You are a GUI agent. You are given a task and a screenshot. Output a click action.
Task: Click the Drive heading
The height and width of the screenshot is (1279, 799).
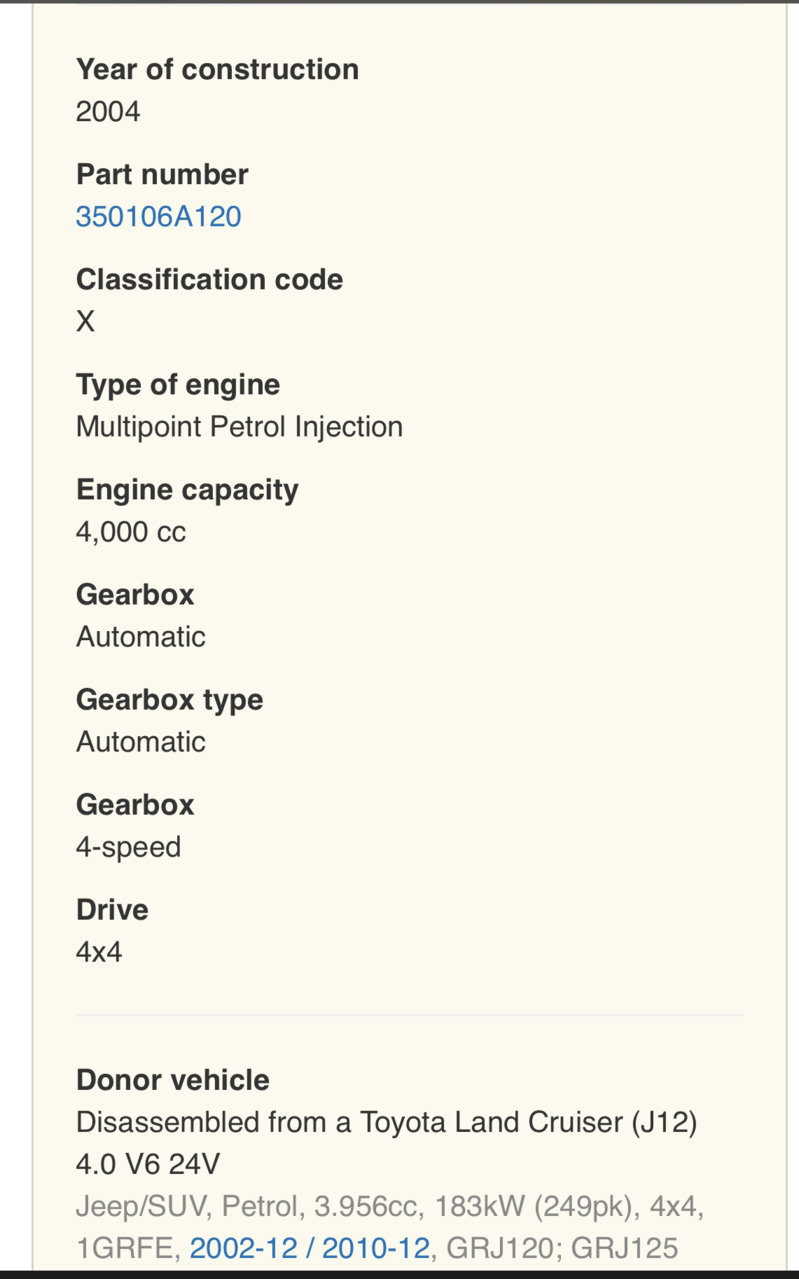point(112,909)
